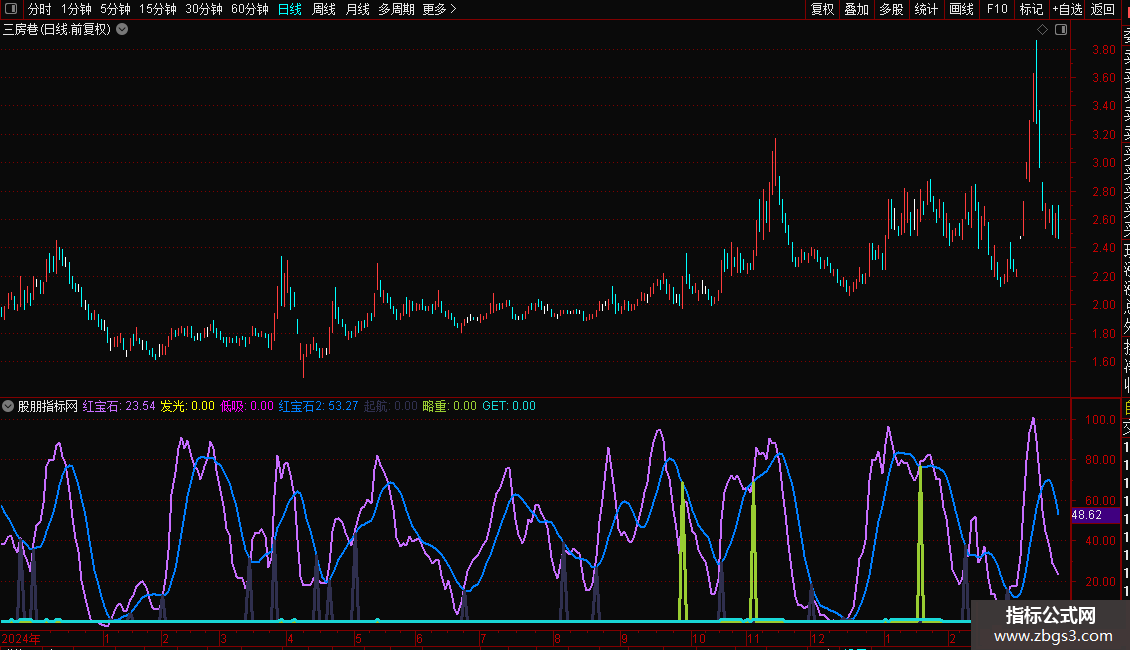This screenshot has height=650, width=1130.
Task: Open the 复权 adjustment options
Action: coord(822,9)
